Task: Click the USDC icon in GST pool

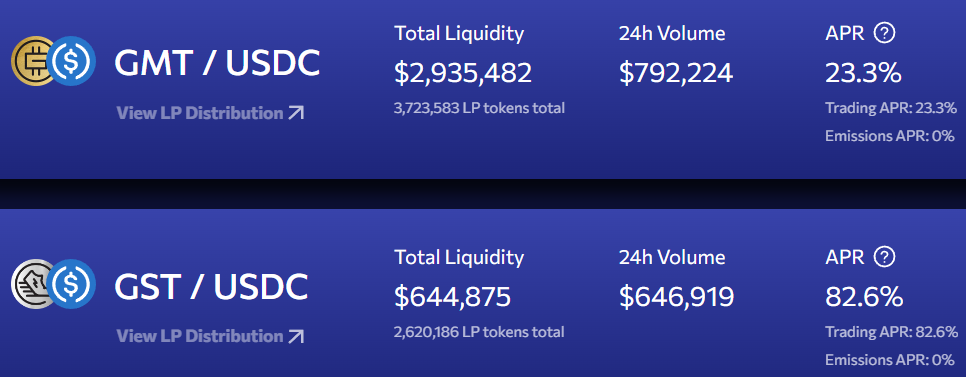Action: pyautogui.click(x=71, y=284)
